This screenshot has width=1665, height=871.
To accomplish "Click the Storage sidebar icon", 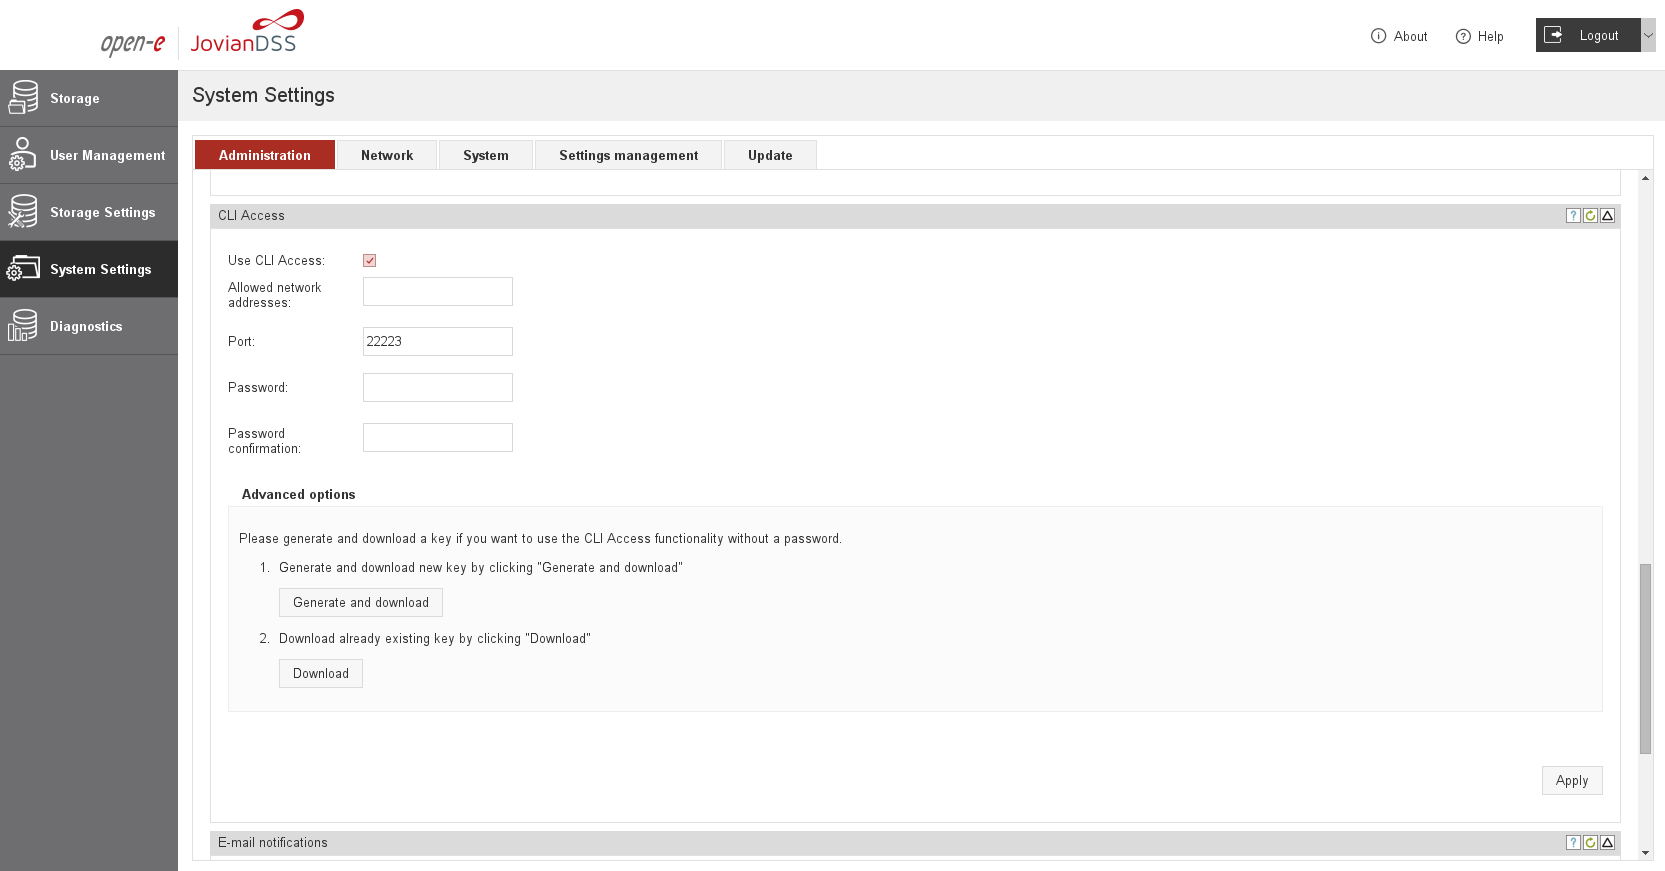I will point(23,98).
